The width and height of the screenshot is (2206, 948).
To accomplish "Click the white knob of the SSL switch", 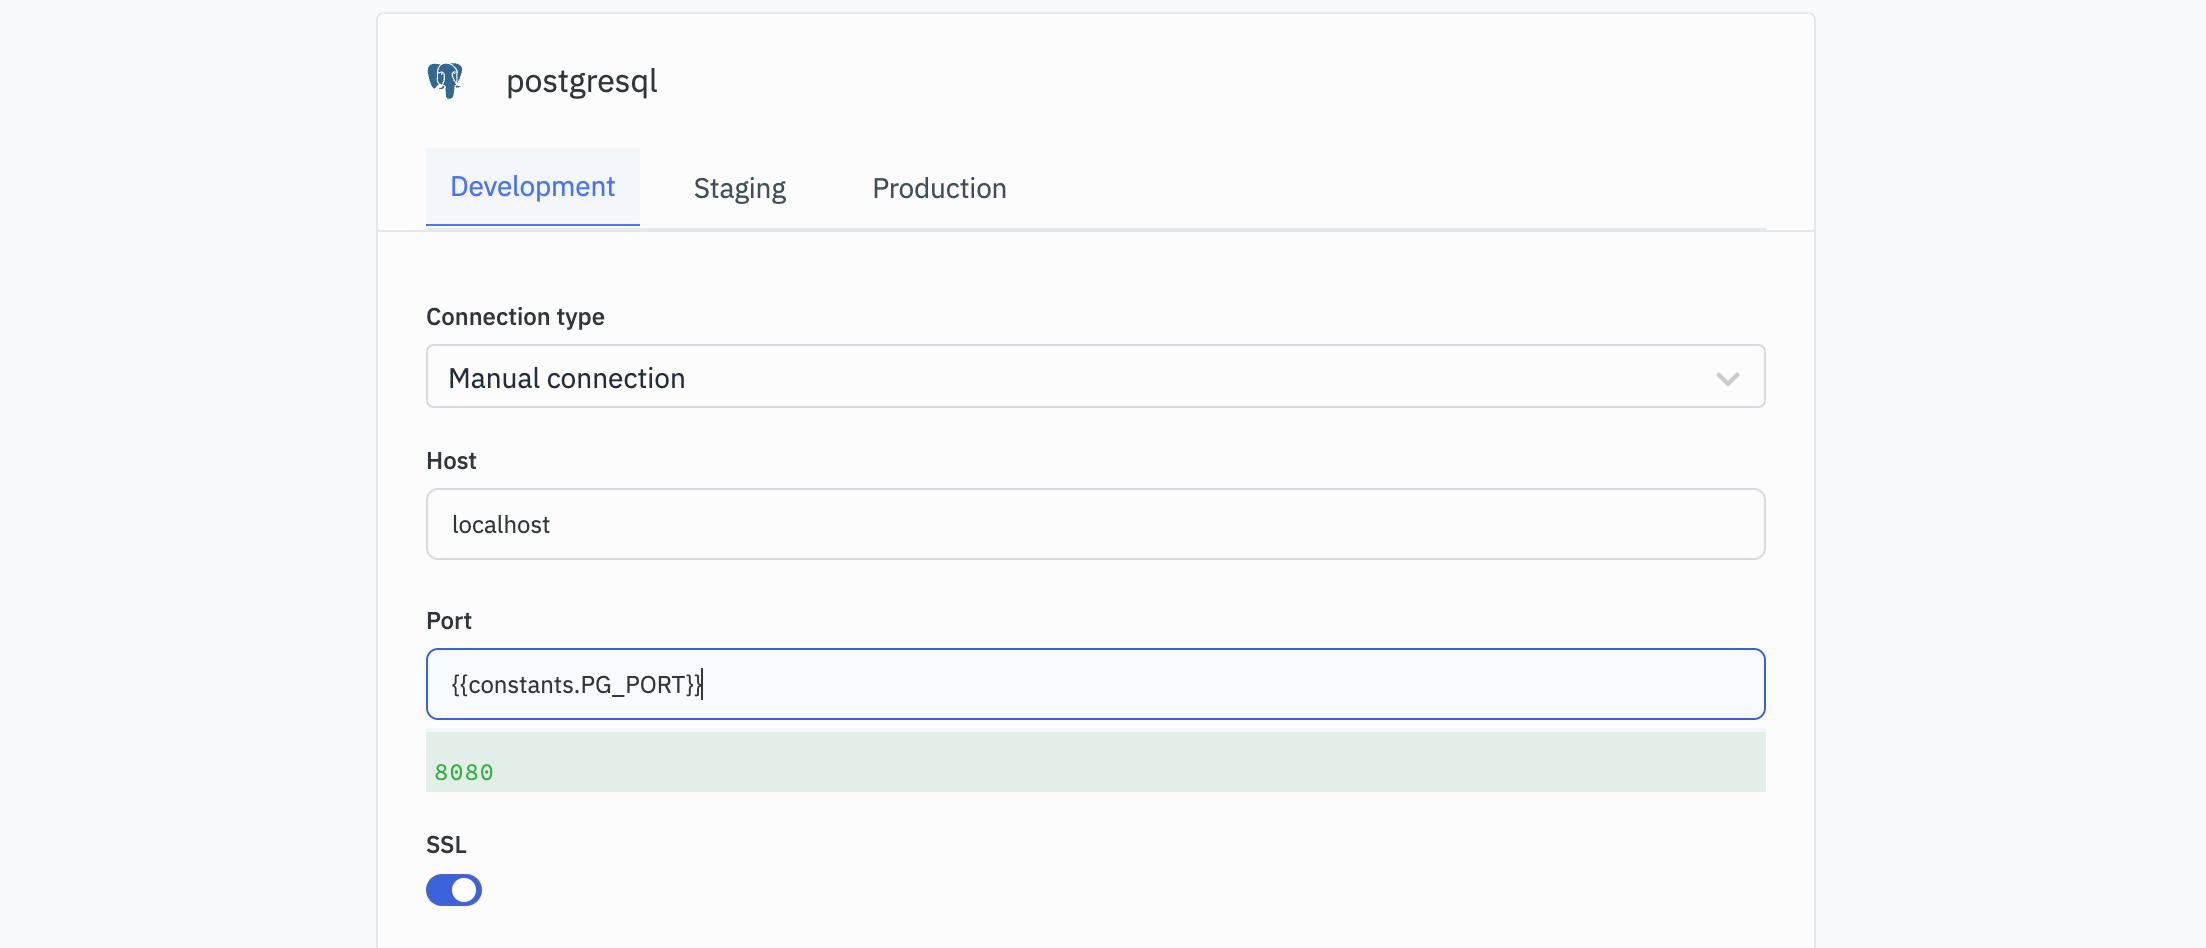I will coord(465,890).
